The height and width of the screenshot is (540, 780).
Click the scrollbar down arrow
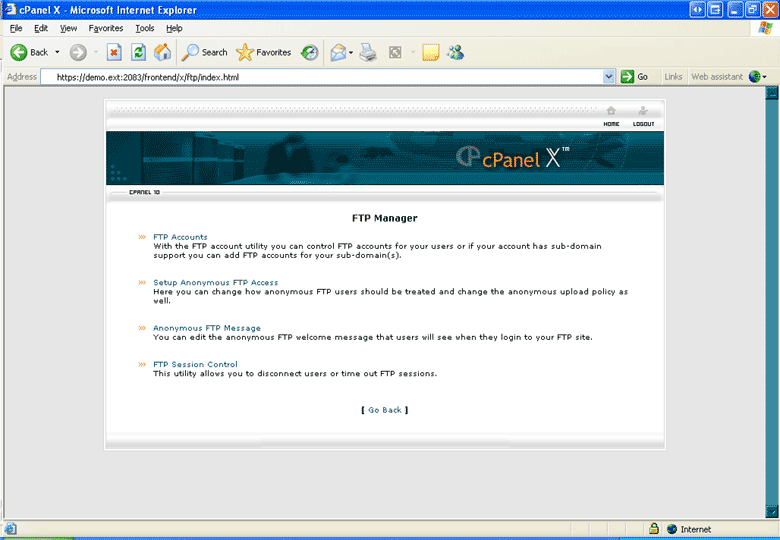(x=772, y=512)
